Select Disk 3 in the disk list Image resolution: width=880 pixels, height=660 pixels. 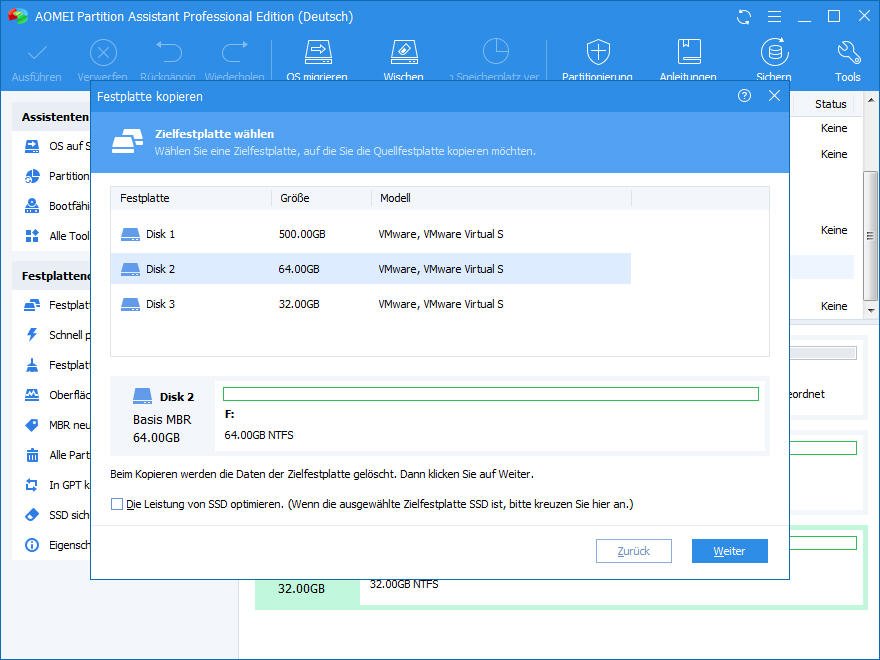[370, 304]
